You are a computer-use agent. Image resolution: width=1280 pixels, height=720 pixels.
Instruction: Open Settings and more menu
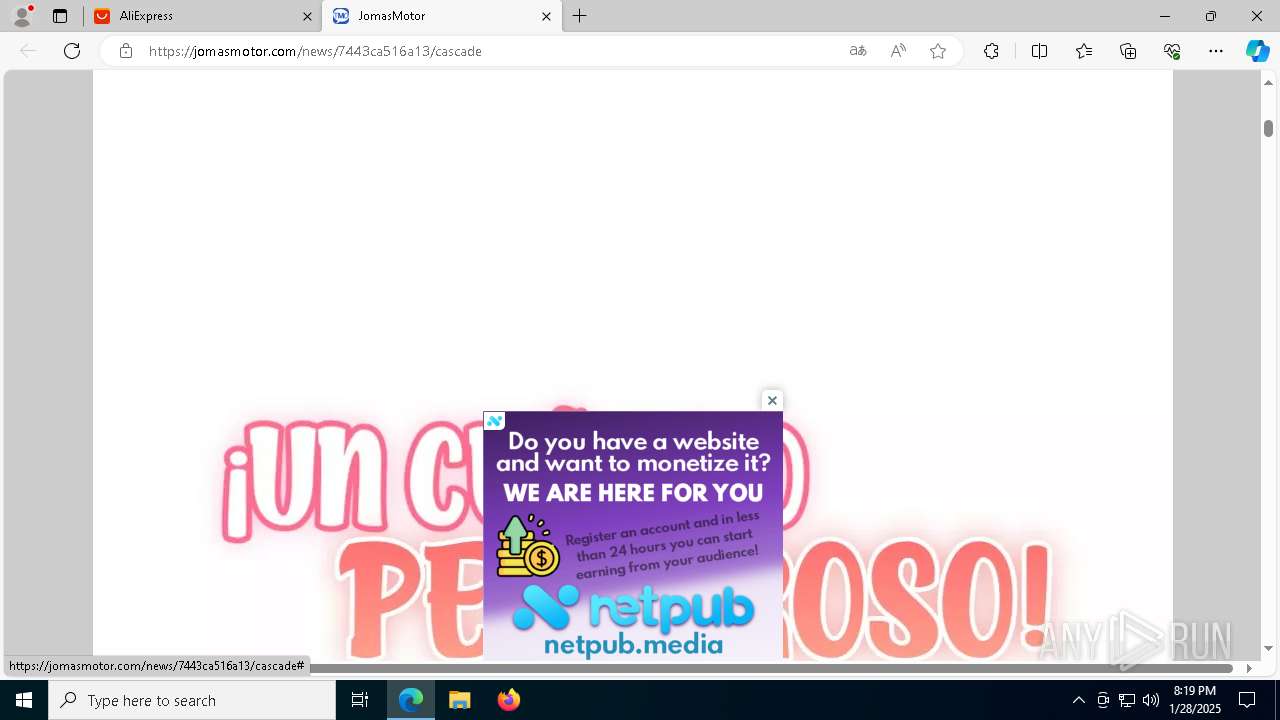click(1216, 51)
